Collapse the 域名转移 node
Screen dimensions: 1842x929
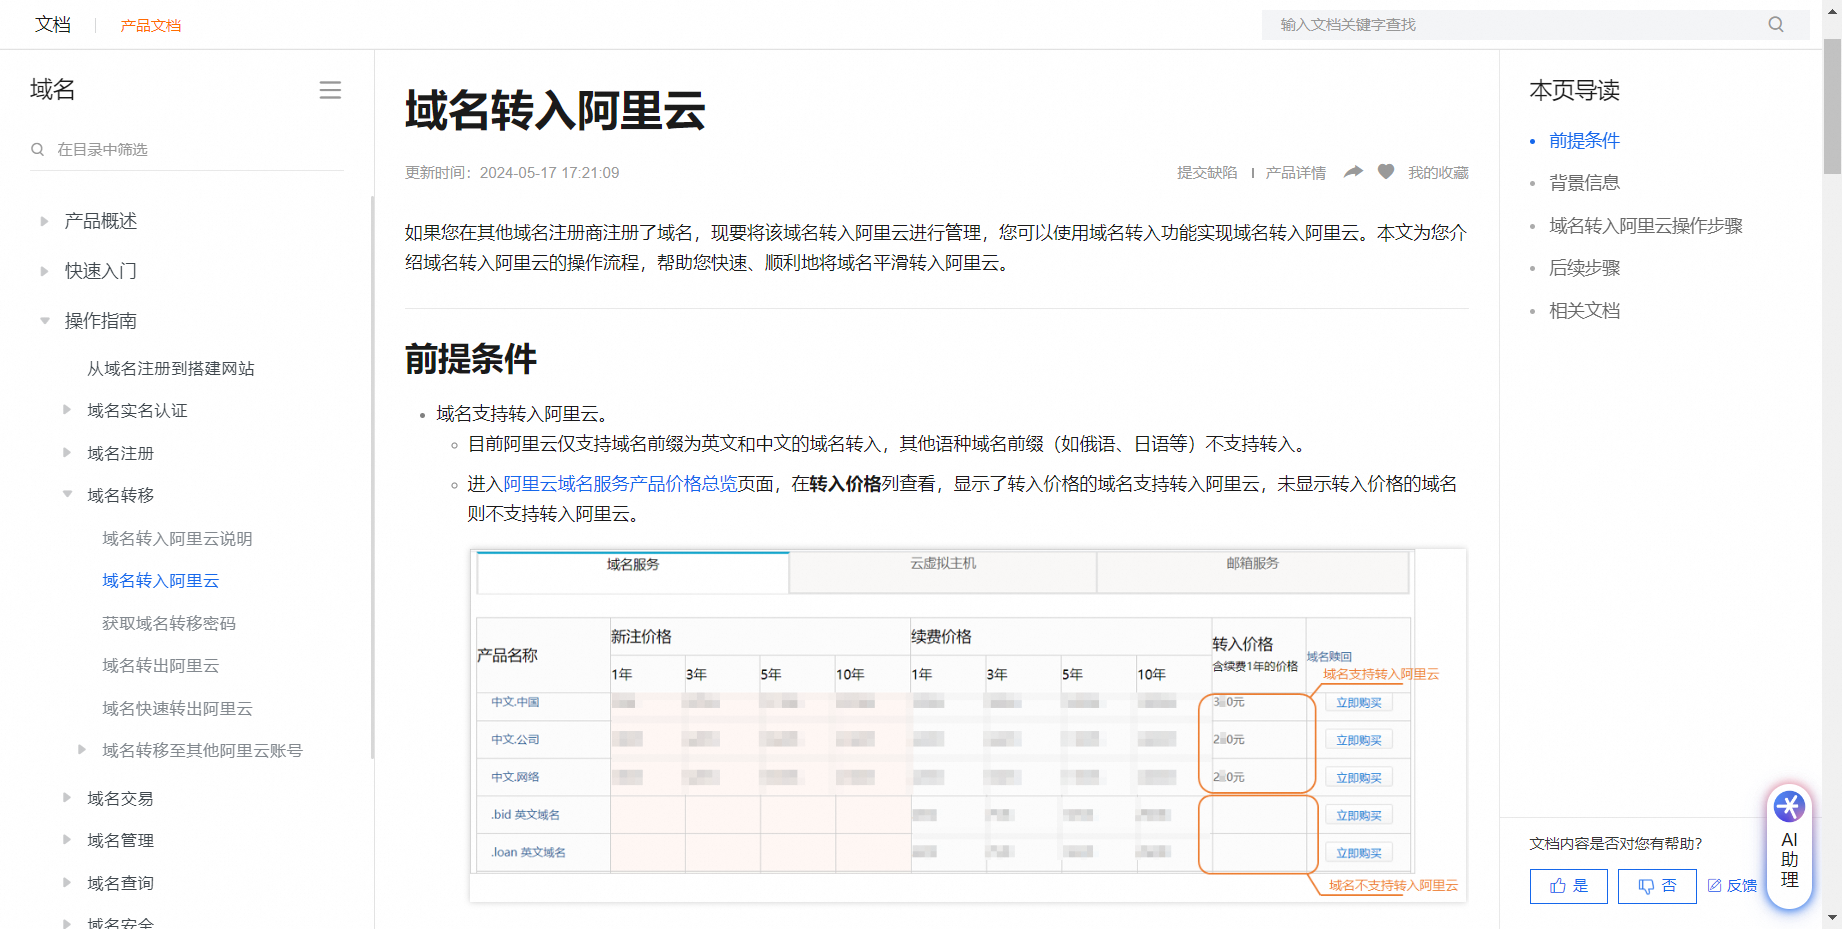pyautogui.click(x=67, y=495)
